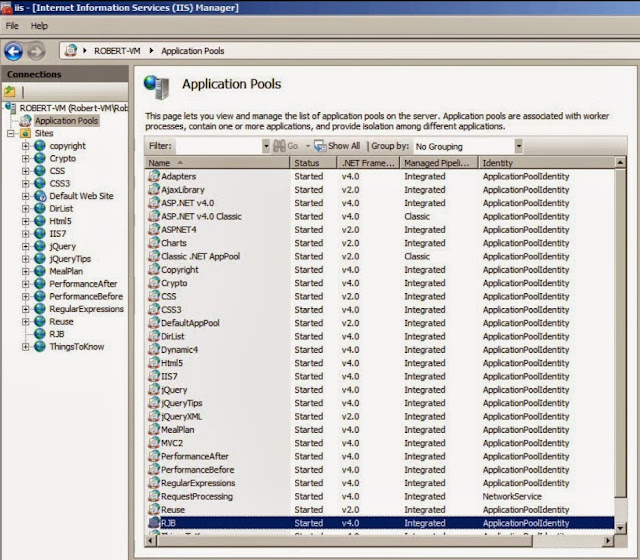Click the pool icon beside Adapters

pos(154,176)
